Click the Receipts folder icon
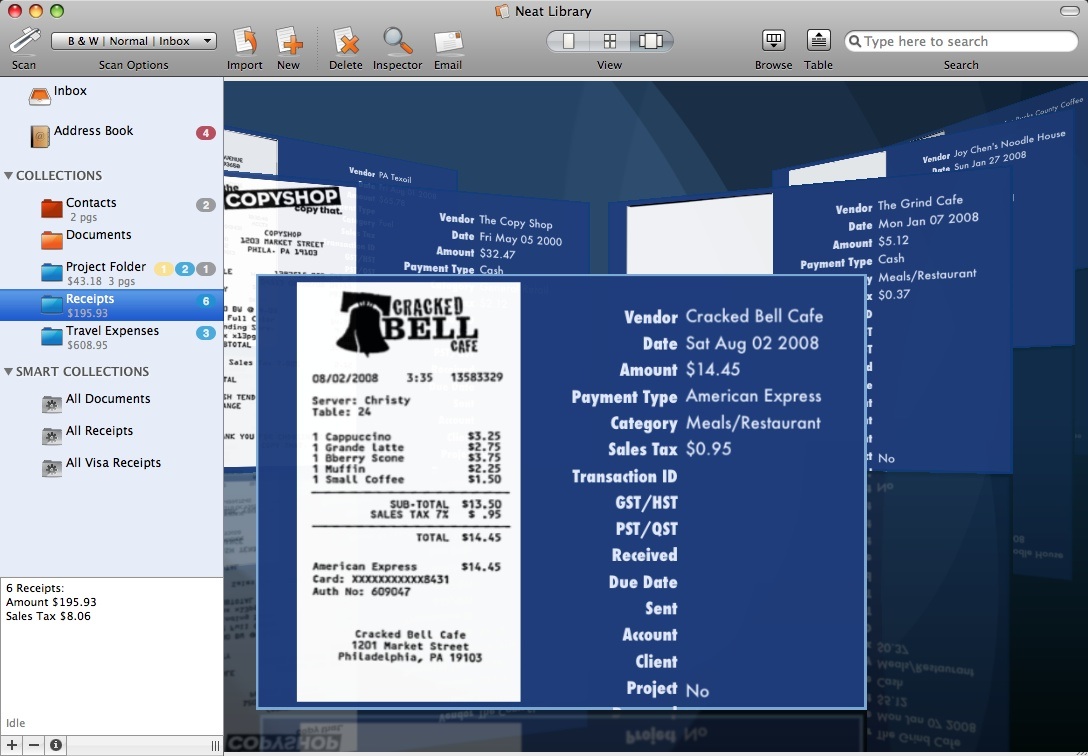The width and height of the screenshot is (1088, 756). 52,304
